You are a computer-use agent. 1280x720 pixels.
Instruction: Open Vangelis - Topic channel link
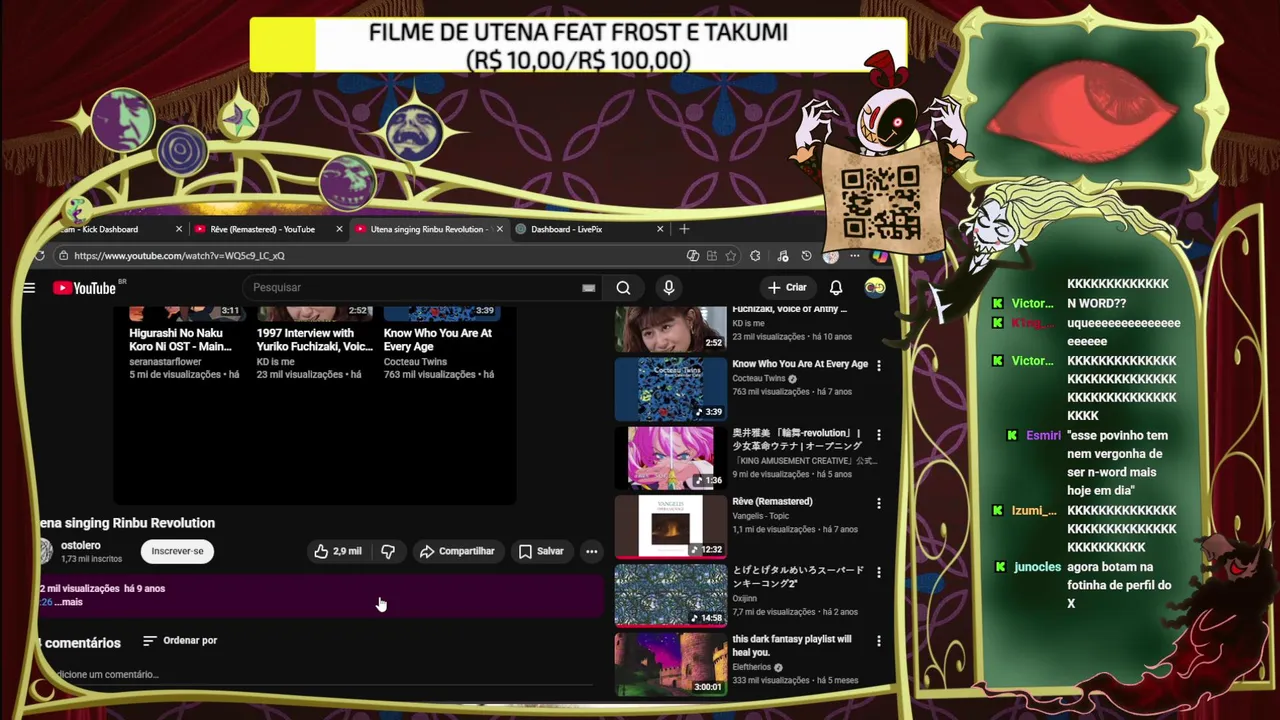(763, 516)
